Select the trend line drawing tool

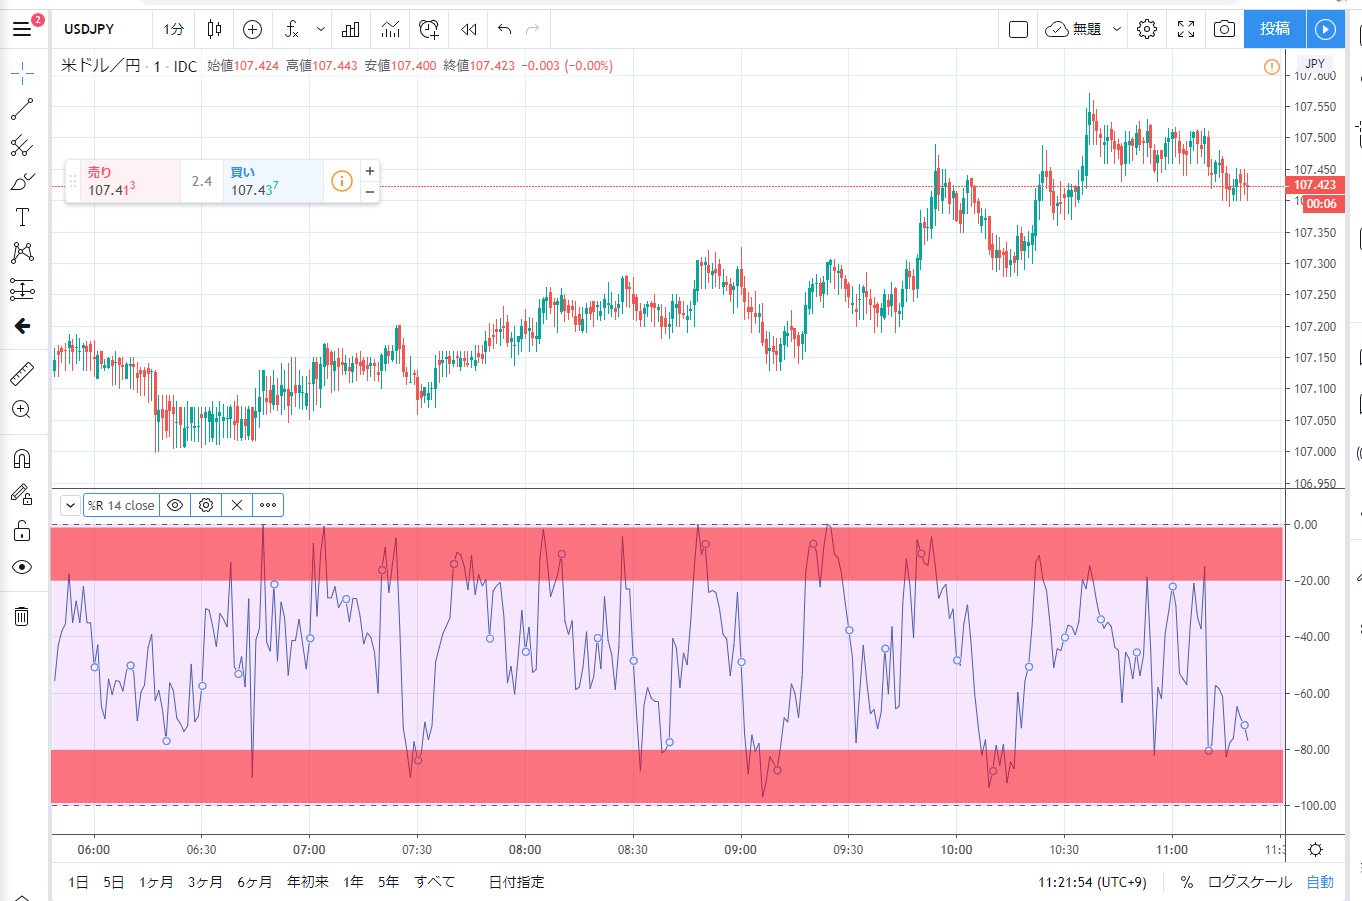pos(22,109)
